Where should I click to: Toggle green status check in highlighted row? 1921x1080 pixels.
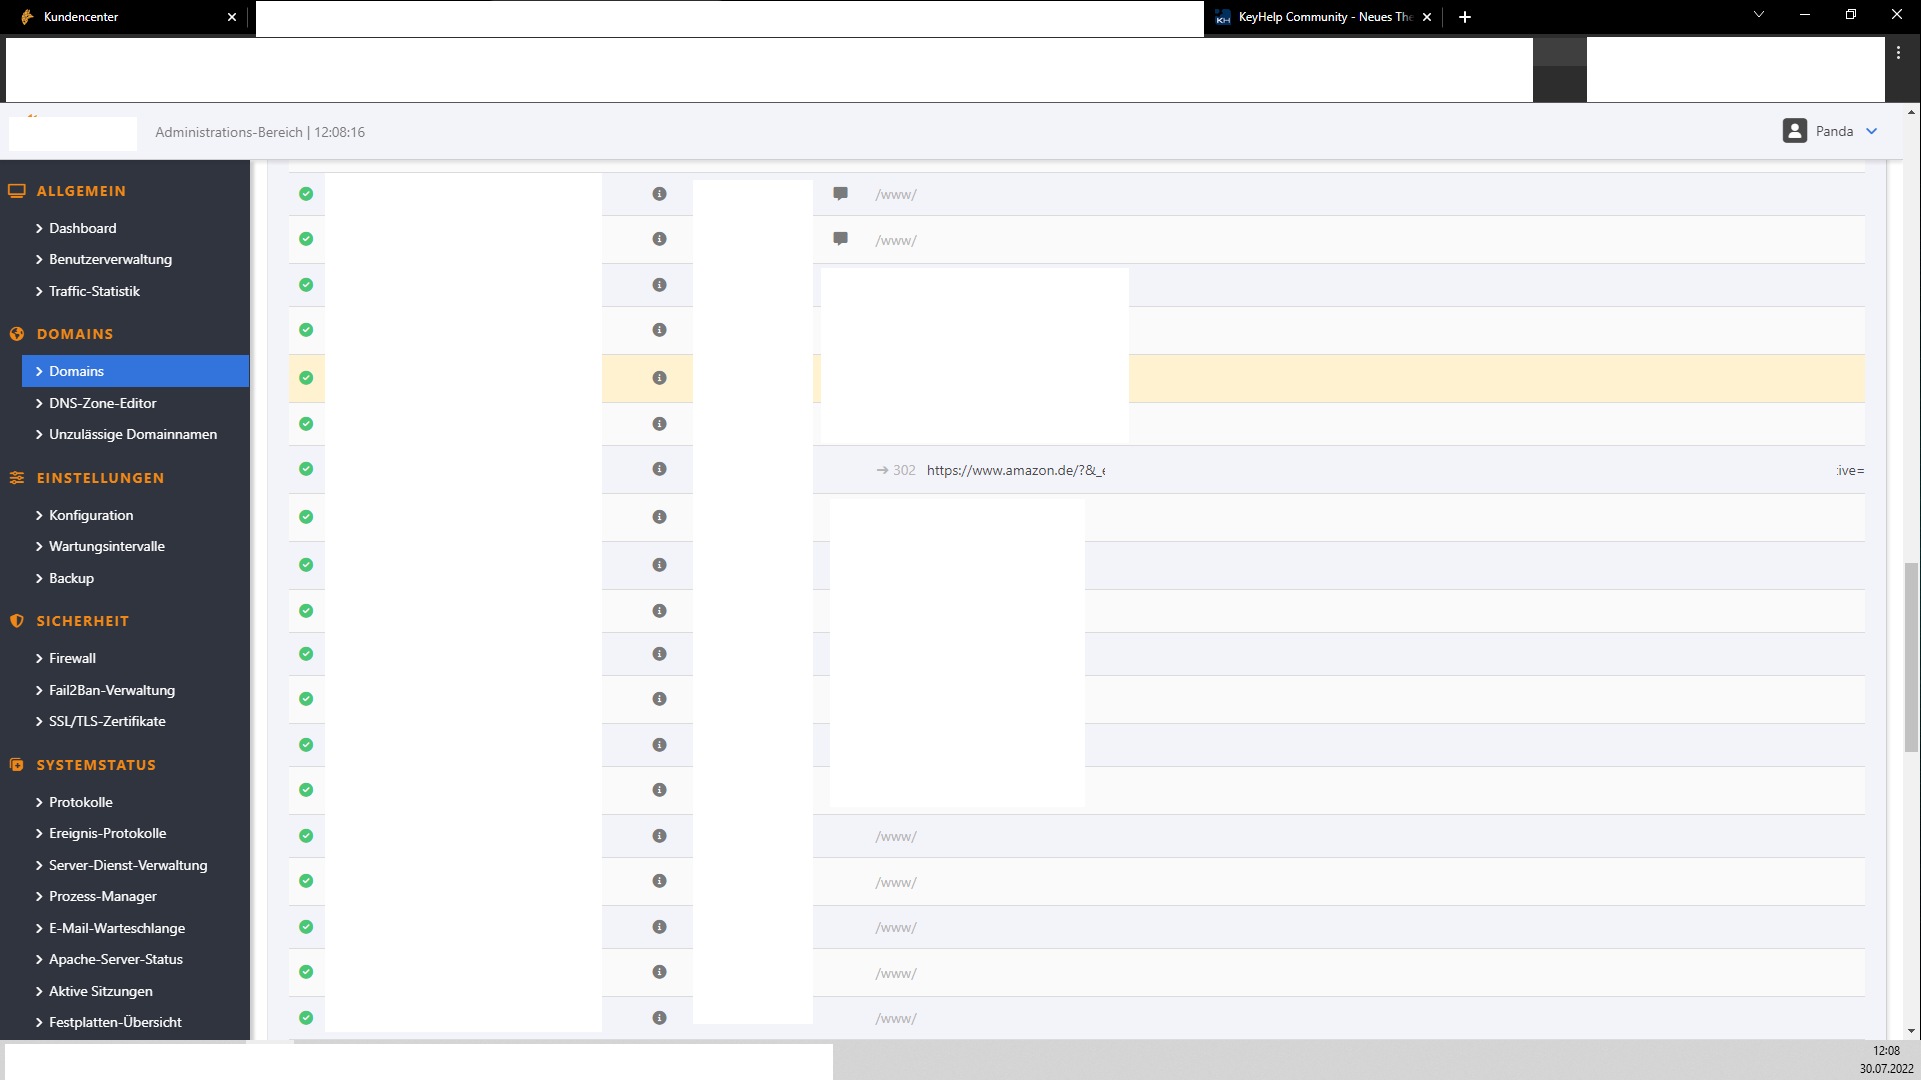[306, 378]
